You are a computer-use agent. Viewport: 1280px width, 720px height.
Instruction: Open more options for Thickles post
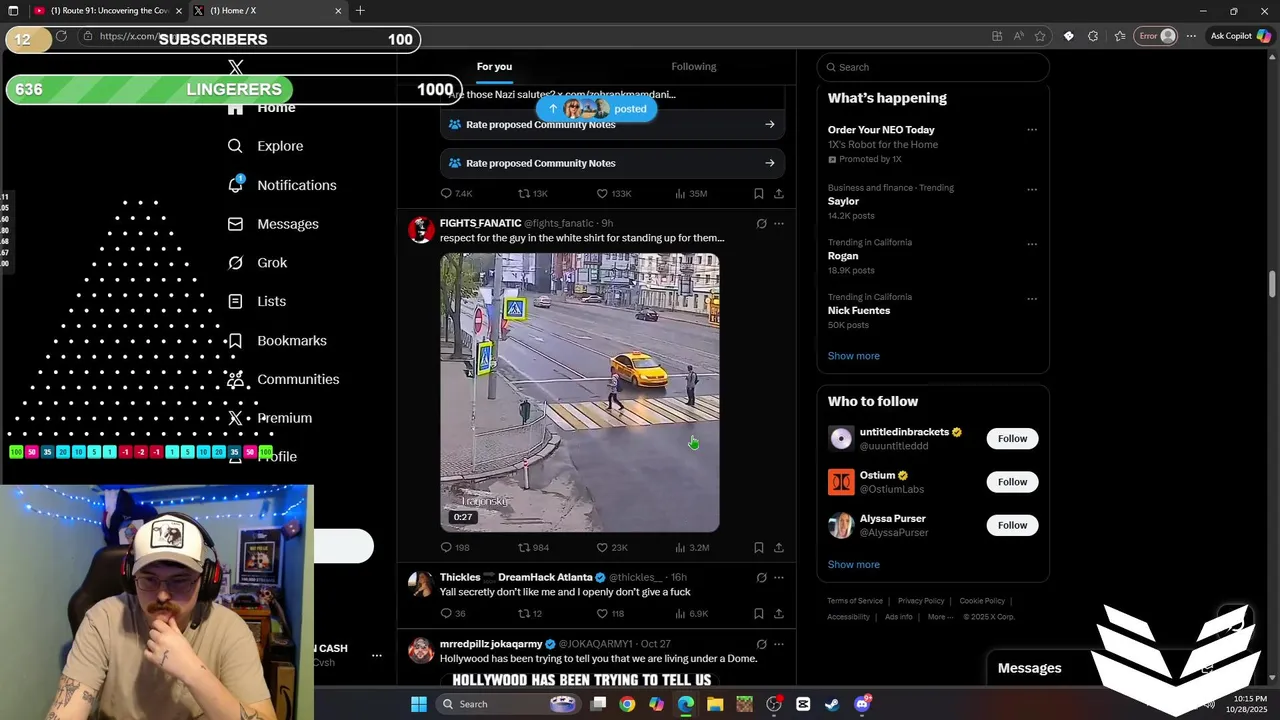tap(779, 577)
